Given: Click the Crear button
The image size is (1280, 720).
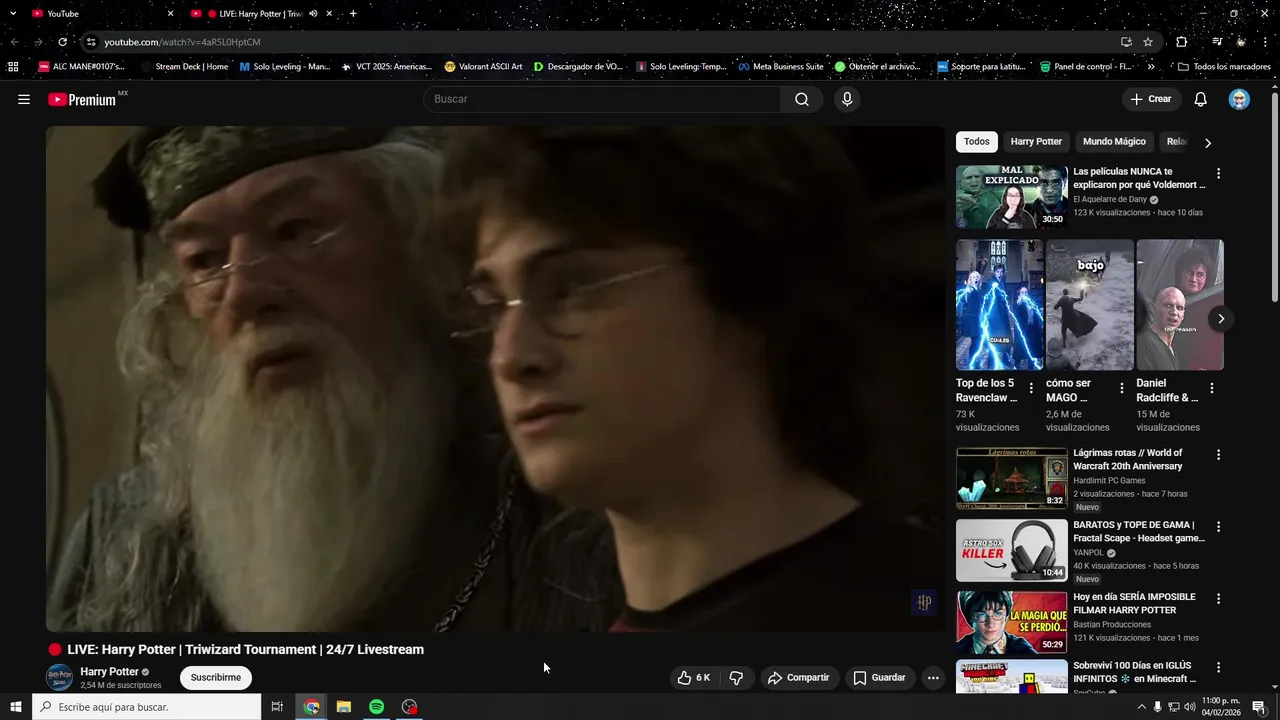Looking at the screenshot, I should 1151,99.
